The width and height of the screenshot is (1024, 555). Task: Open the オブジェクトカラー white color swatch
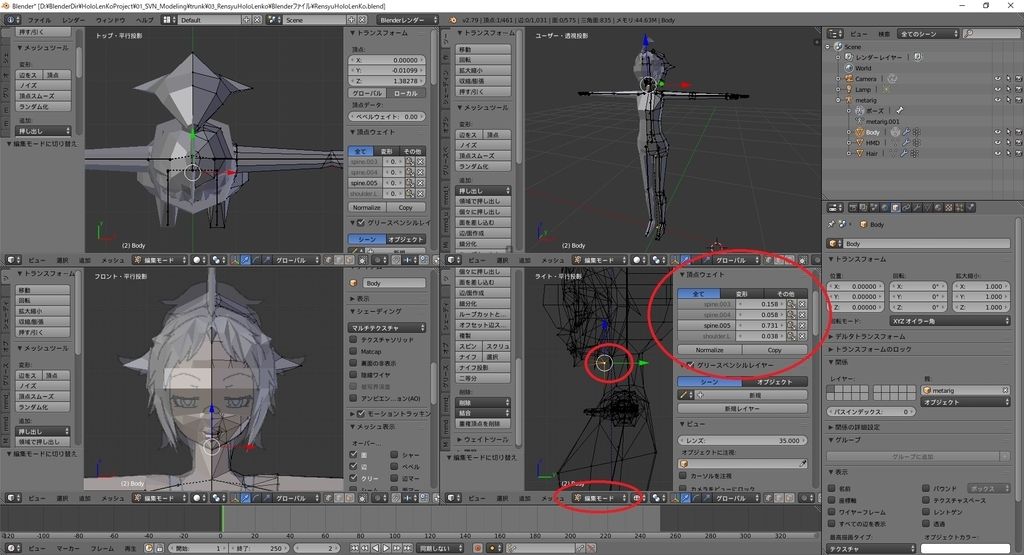(965, 549)
